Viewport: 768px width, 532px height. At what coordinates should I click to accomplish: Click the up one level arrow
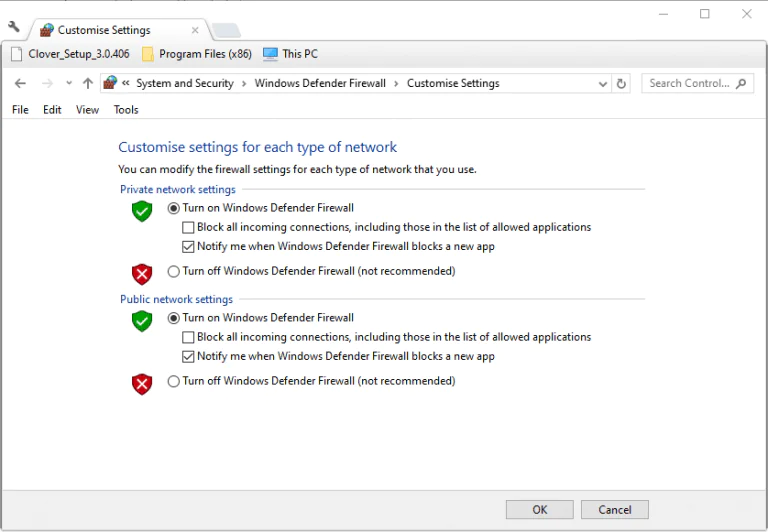click(88, 84)
